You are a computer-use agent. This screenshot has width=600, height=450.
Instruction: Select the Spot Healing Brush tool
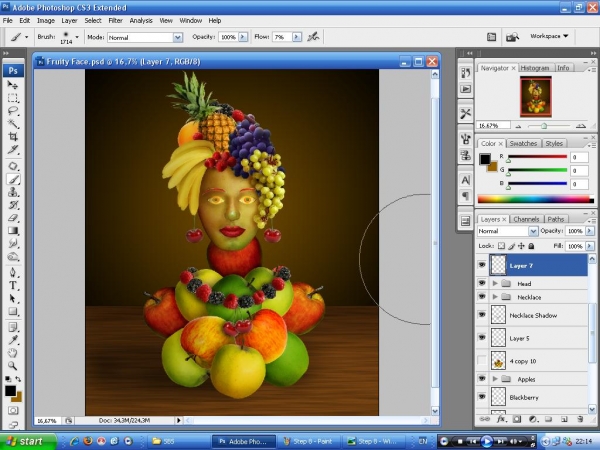coord(13,166)
